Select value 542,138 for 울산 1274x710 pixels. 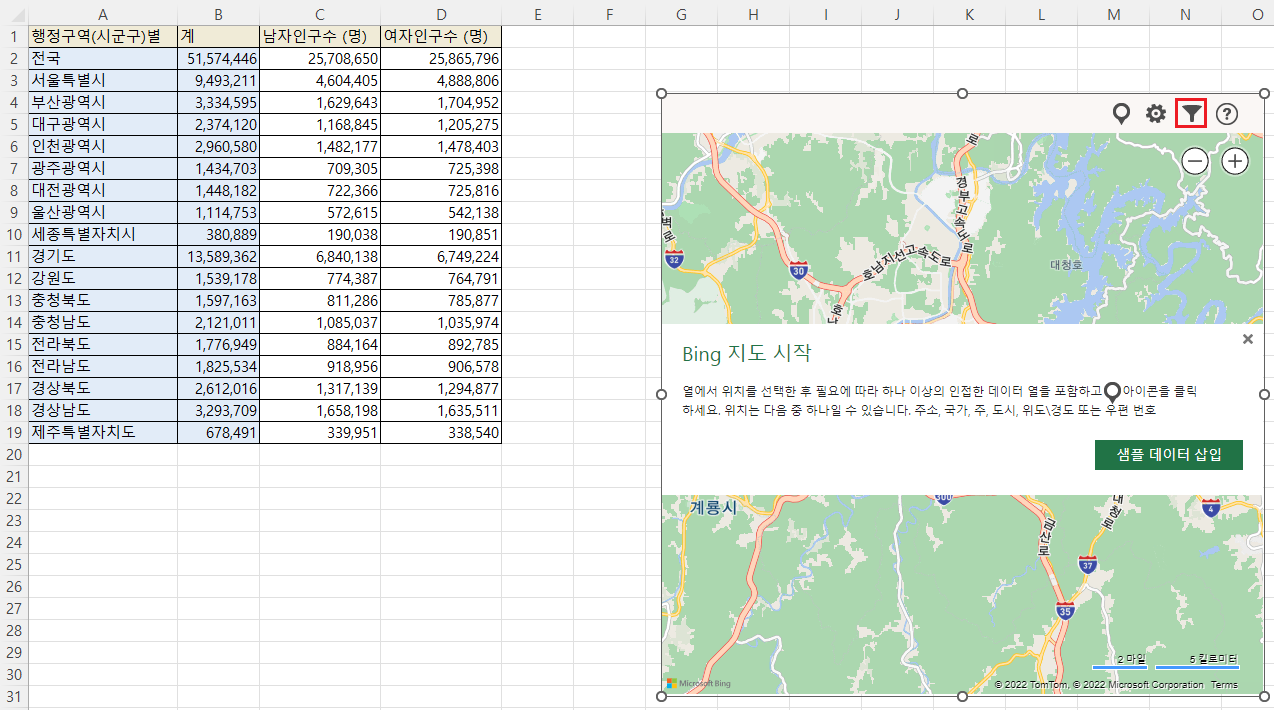click(441, 213)
